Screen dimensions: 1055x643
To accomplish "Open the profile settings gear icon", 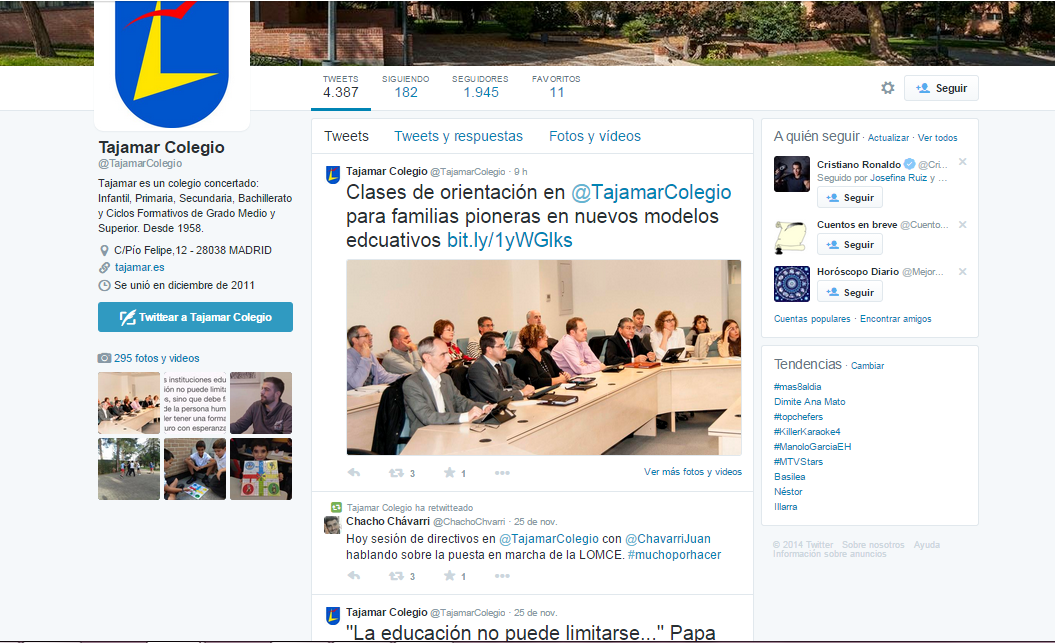I will pyautogui.click(x=888, y=88).
